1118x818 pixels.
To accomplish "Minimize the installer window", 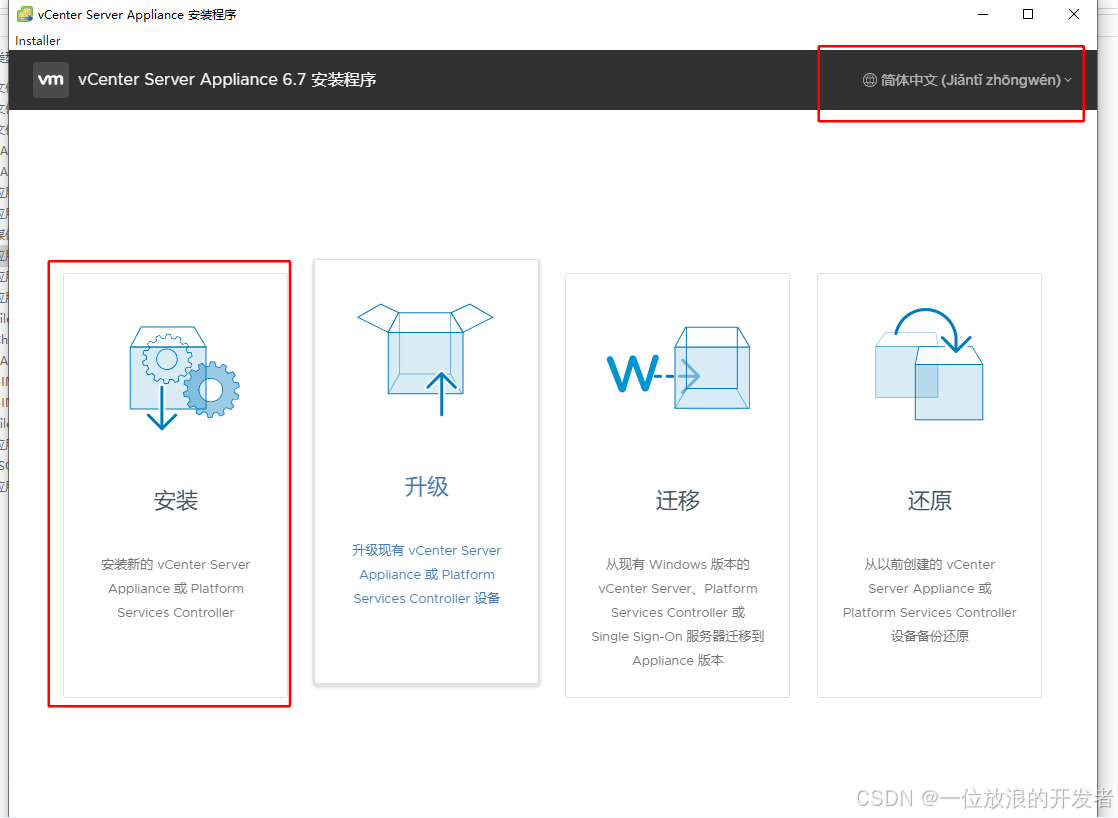I will 983,14.
